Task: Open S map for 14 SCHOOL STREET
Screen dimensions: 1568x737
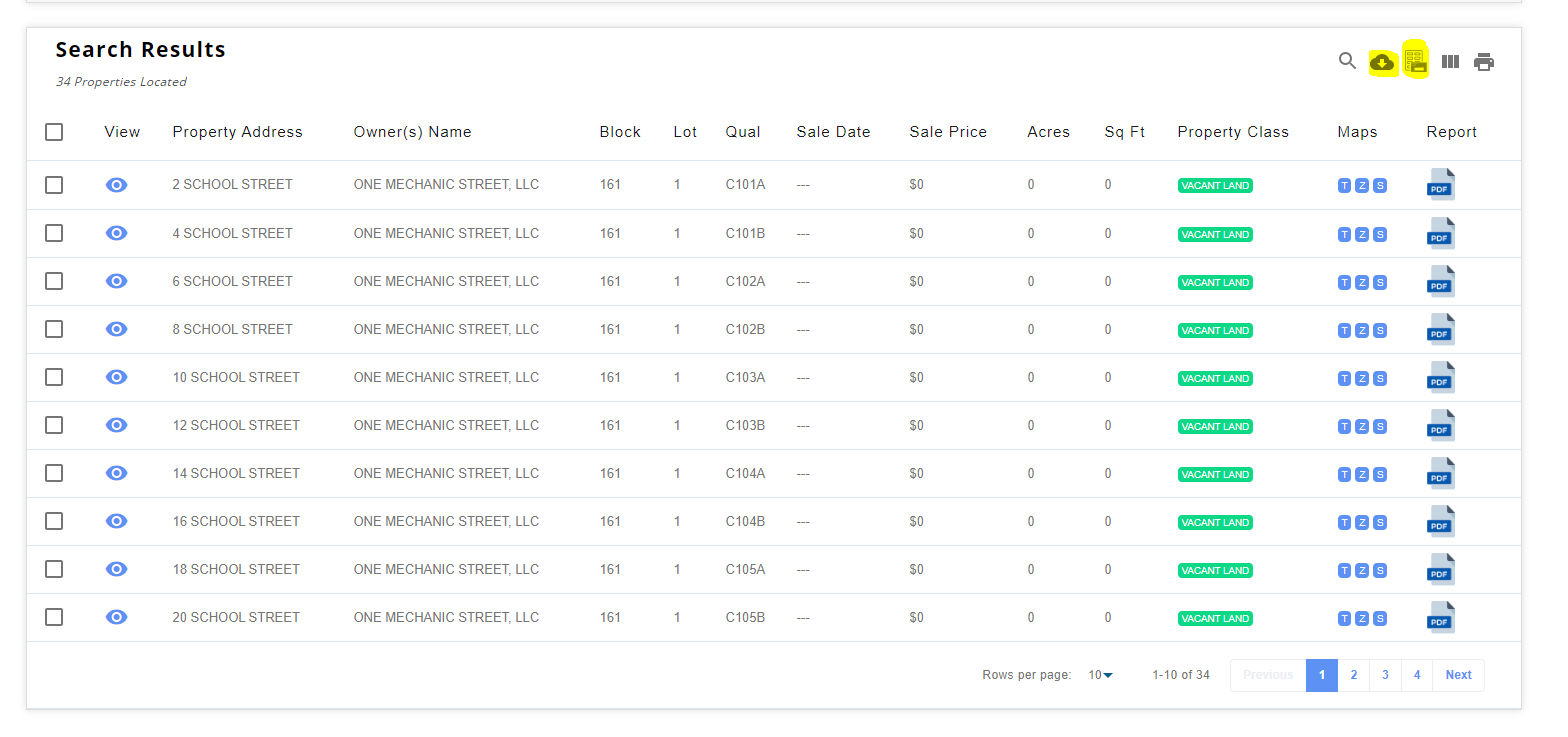Action: [1380, 474]
